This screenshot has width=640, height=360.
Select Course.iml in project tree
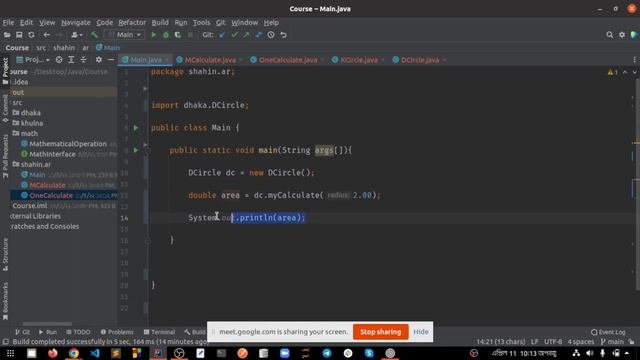click(x=29, y=206)
